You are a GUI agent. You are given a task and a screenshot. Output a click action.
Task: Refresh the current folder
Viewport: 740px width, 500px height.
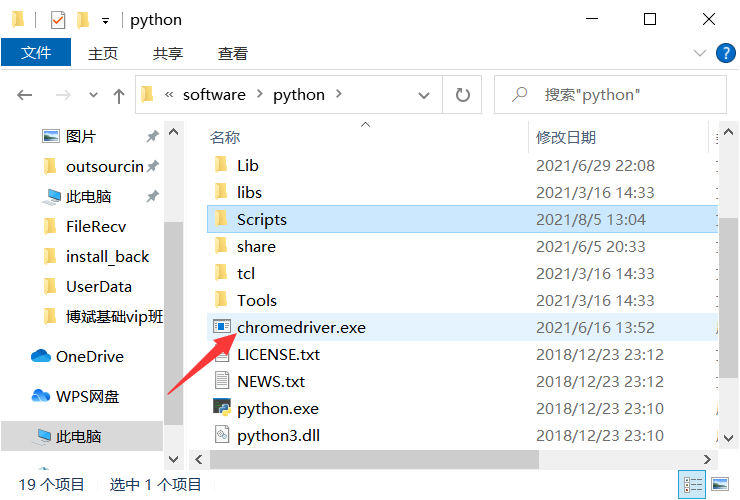[462, 95]
